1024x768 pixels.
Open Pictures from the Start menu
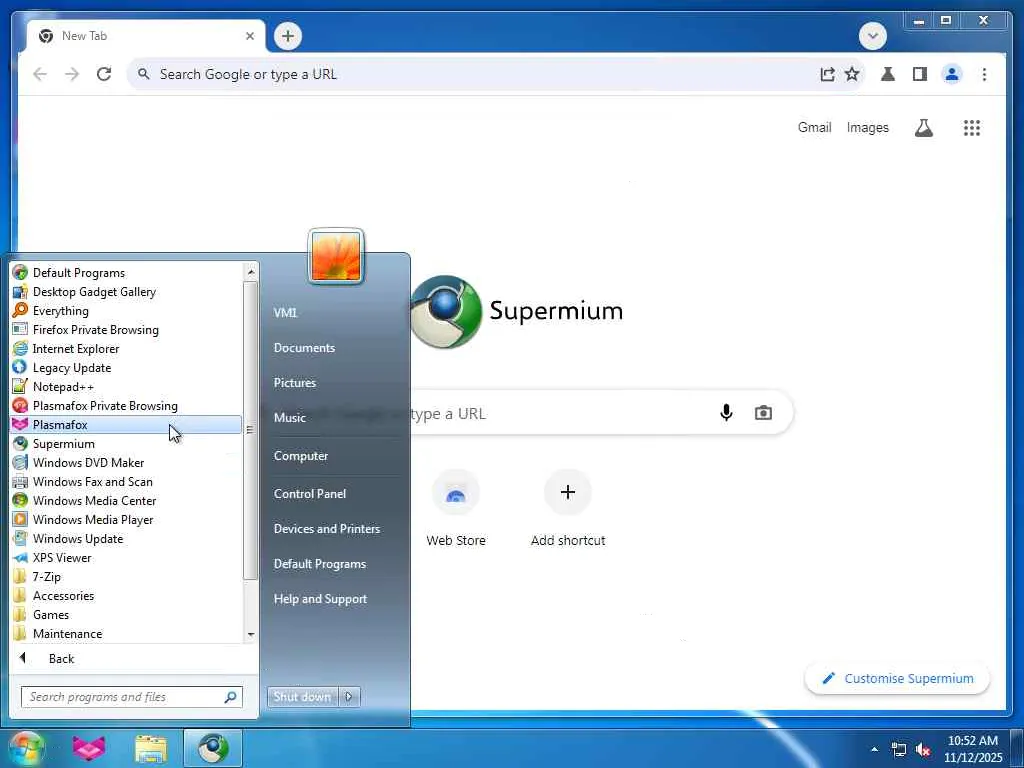pyautogui.click(x=295, y=383)
